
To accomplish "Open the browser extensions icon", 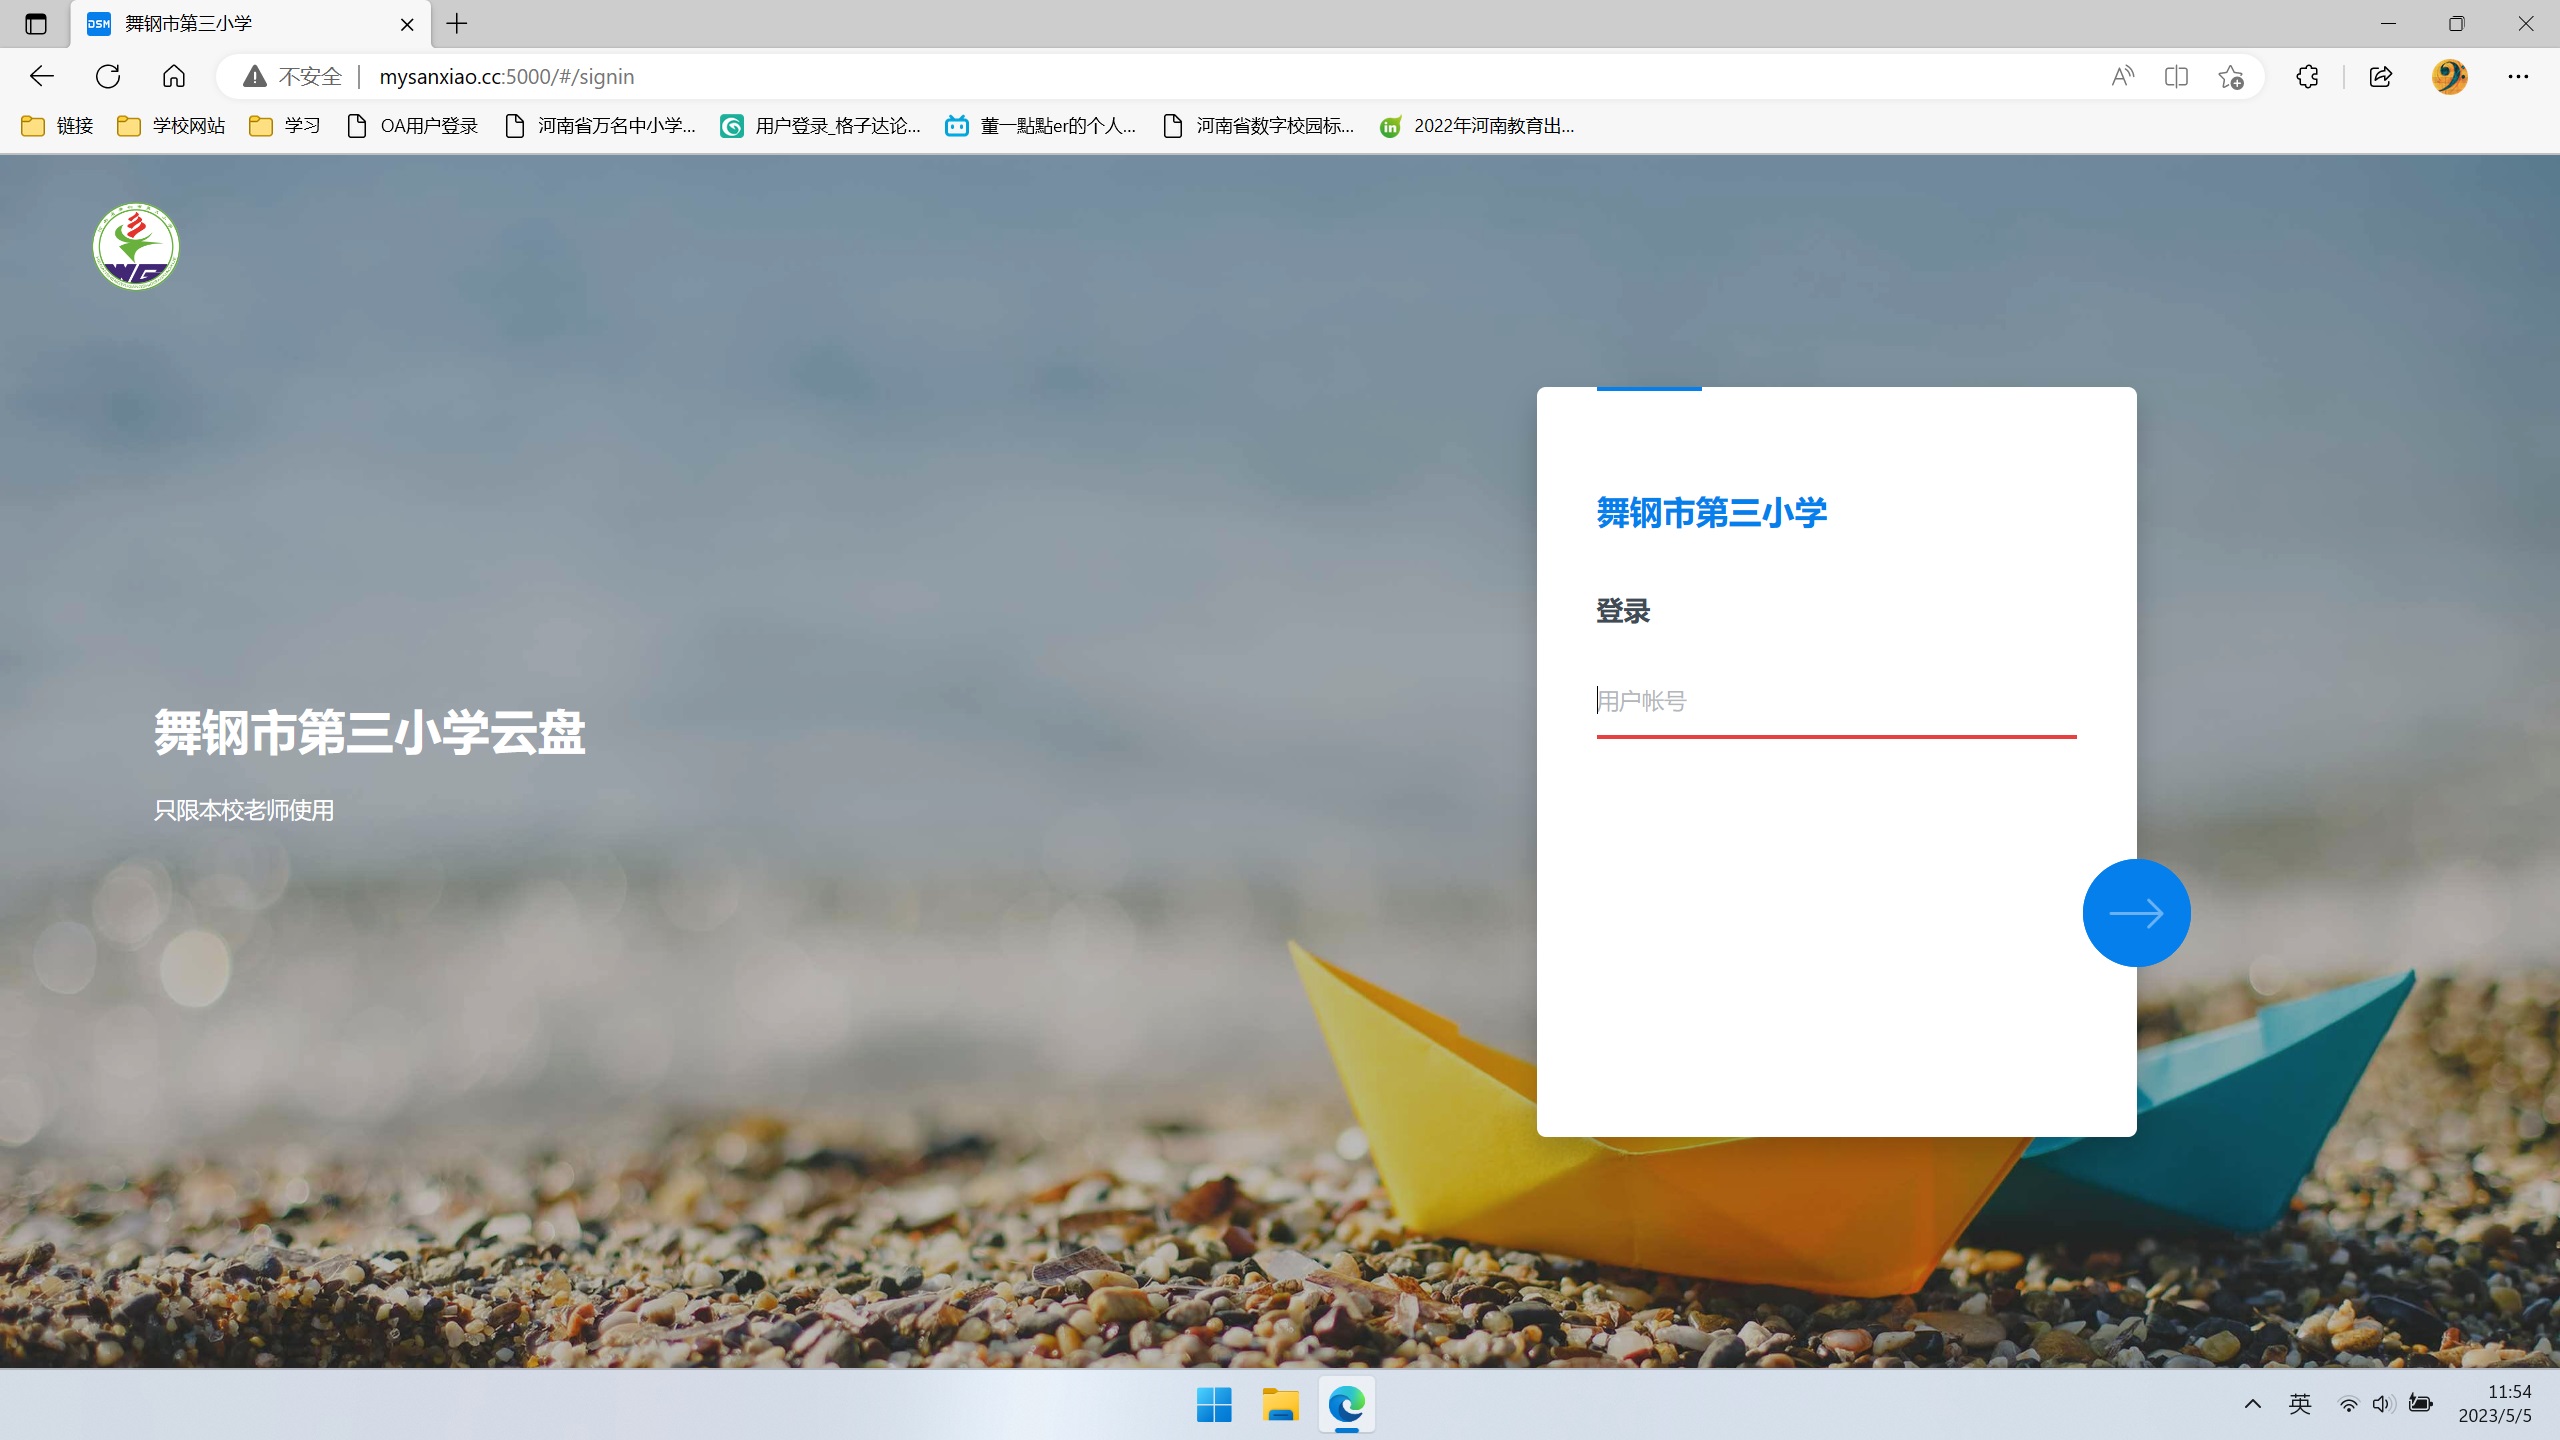I will [x=2307, y=76].
